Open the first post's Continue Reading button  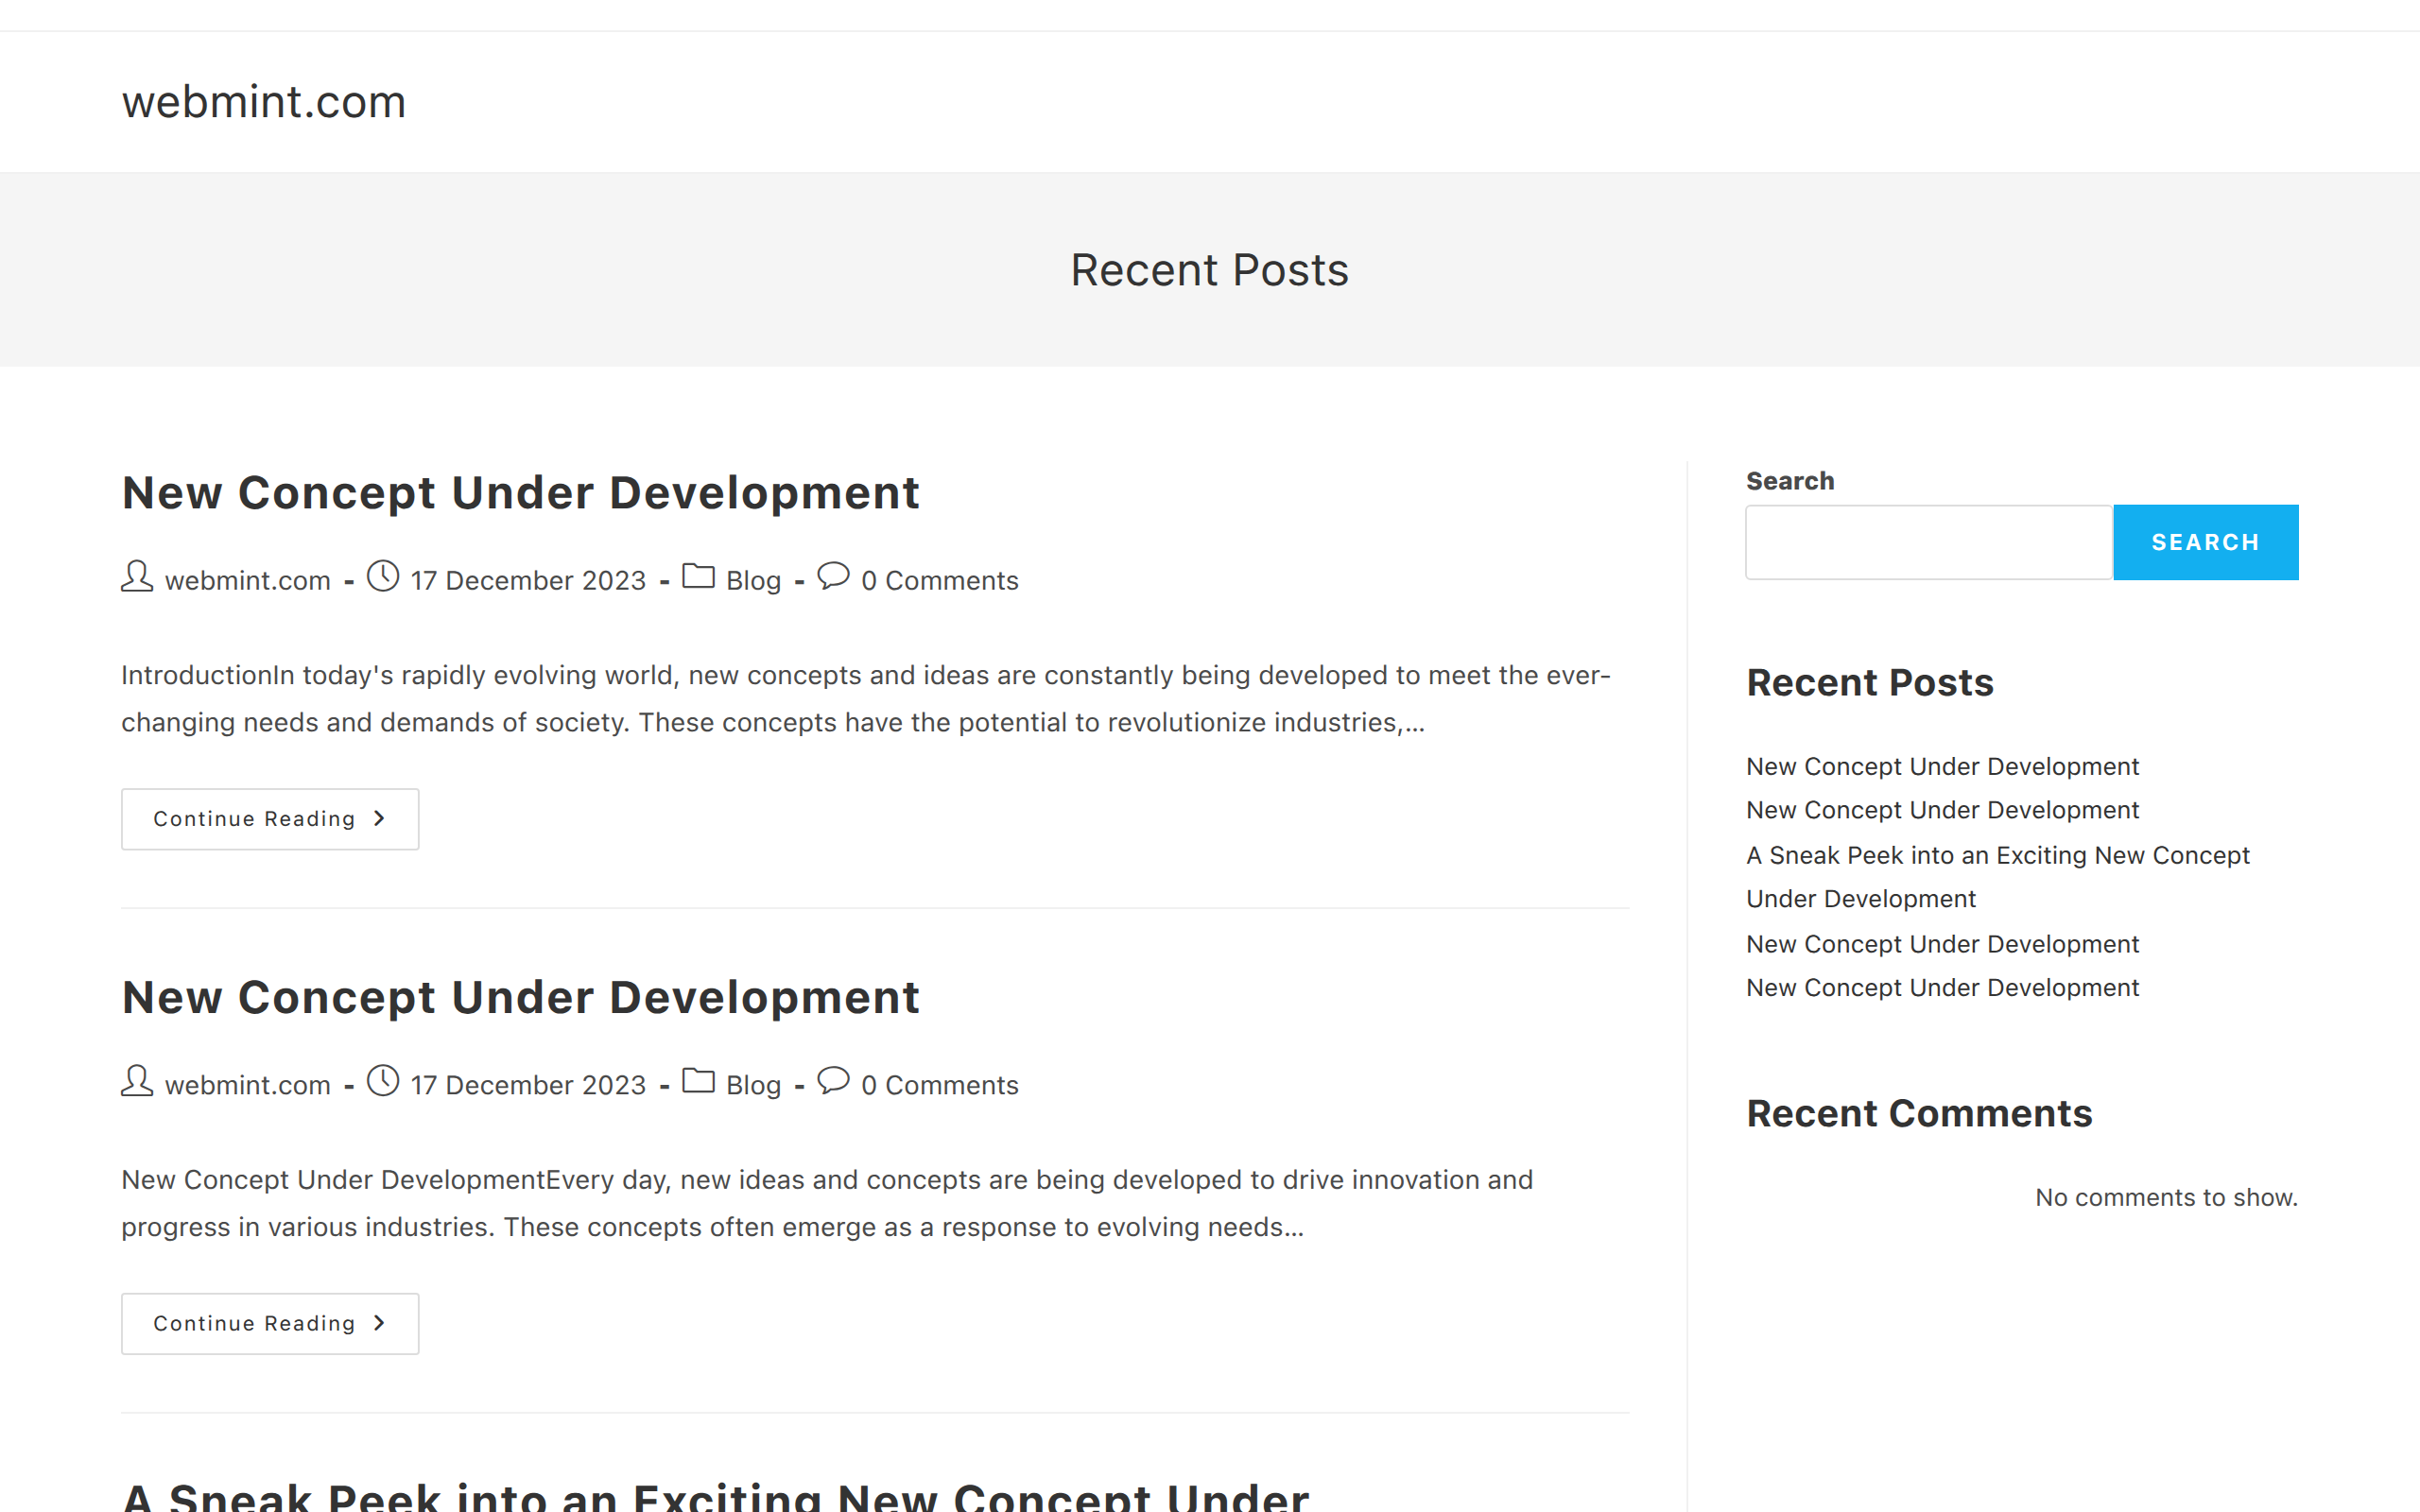(x=270, y=819)
